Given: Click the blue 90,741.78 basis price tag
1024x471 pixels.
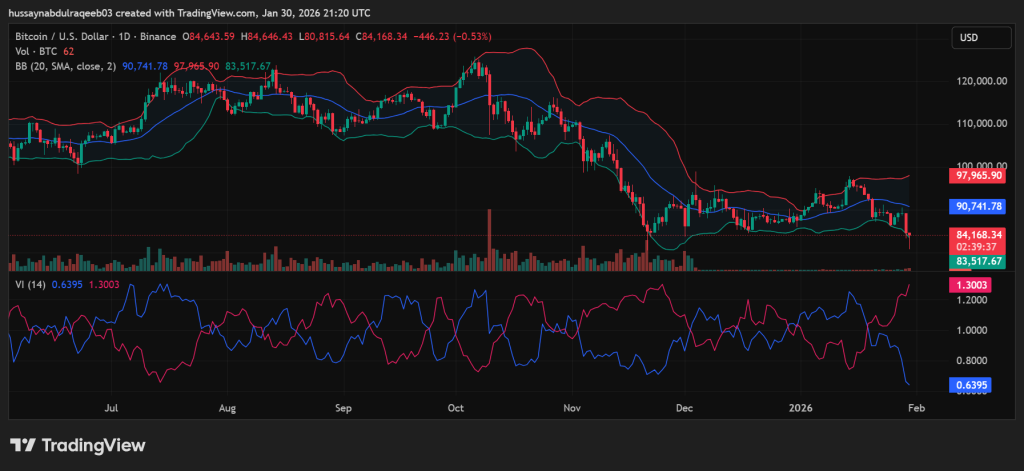Looking at the screenshot, I should click(978, 206).
